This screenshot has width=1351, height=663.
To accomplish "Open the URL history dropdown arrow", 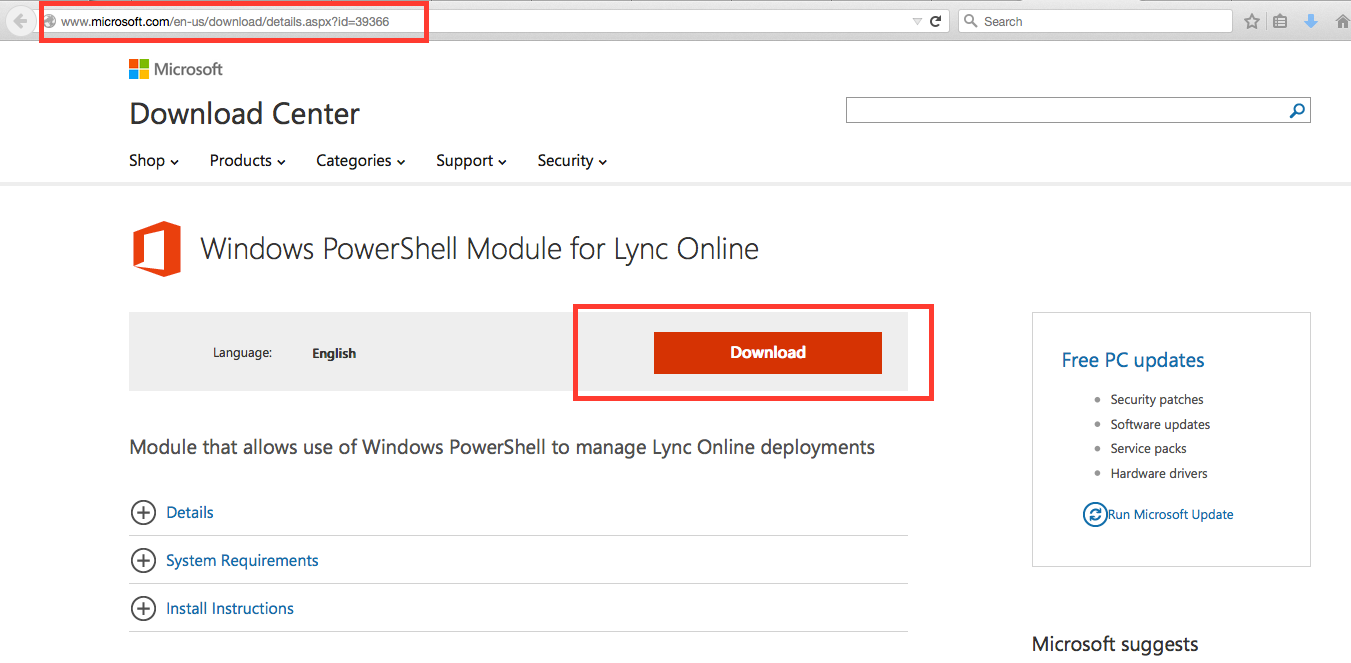I will point(917,21).
